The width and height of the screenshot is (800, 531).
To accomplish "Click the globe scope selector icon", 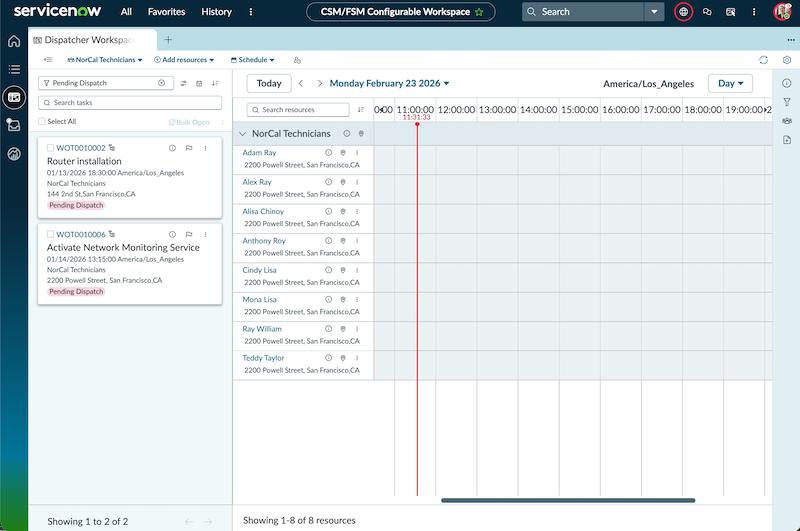I will 683,12.
